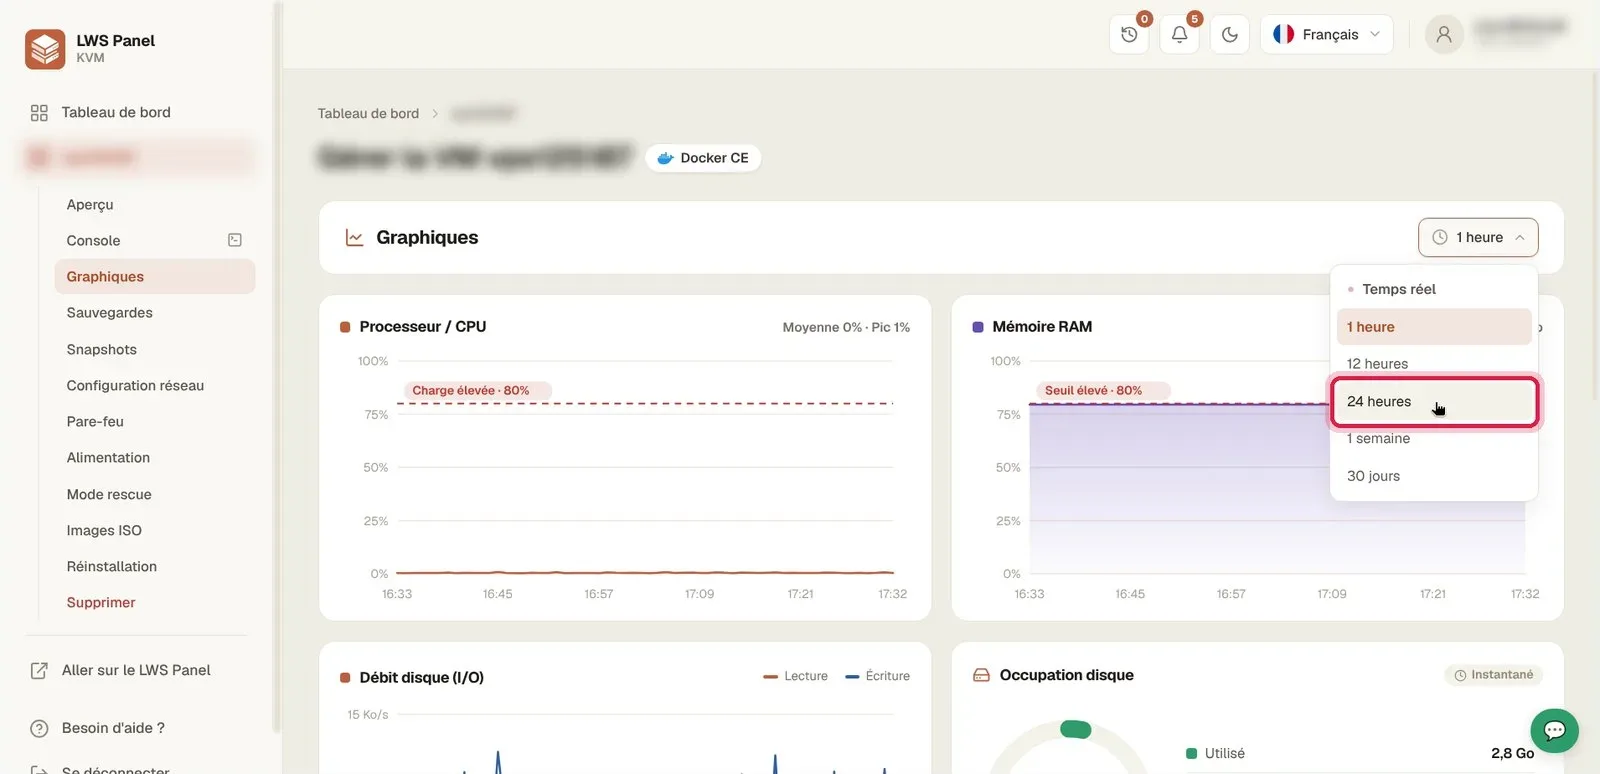Select Temps réel from period list
Viewport: 1600px width, 774px height.
1434,289
